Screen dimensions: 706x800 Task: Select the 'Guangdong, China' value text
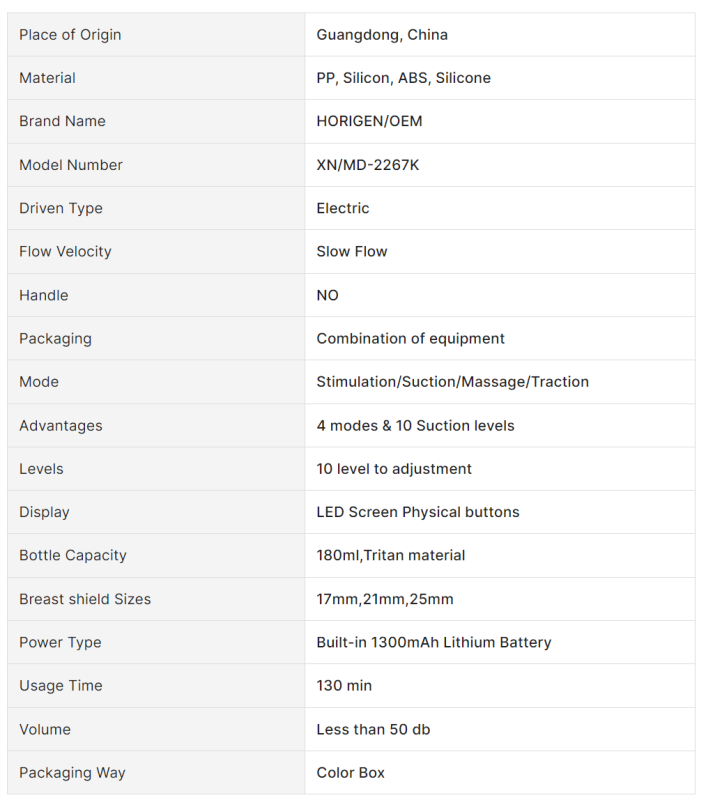pos(382,35)
